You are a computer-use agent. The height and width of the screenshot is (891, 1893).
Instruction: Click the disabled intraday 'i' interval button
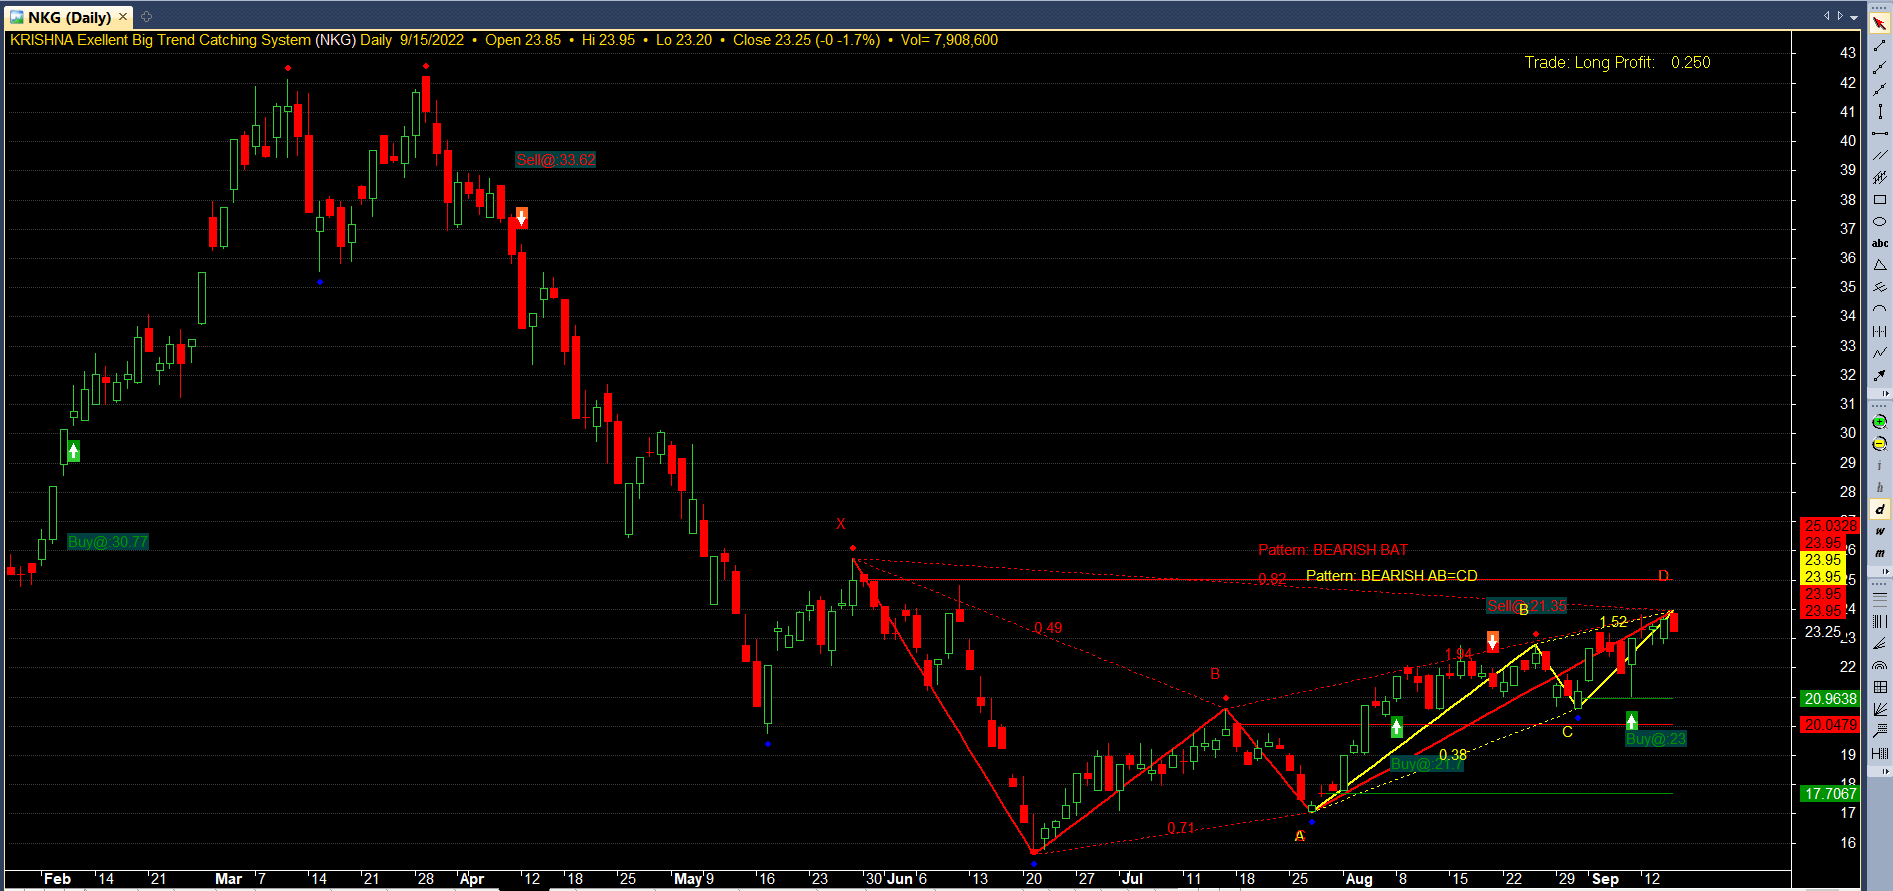[1880, 466]
